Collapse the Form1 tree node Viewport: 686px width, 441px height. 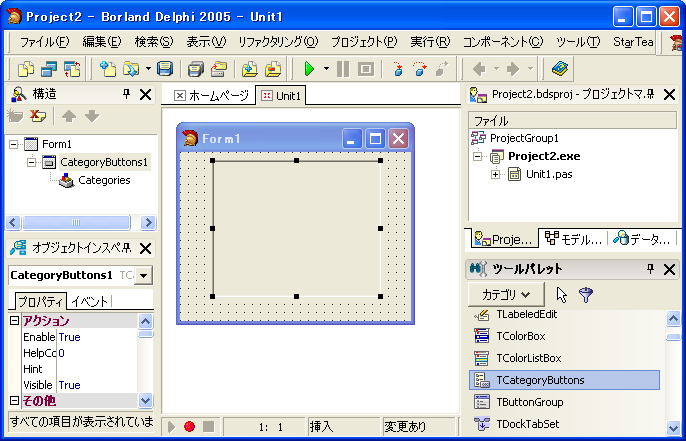[x=14, y=144]
